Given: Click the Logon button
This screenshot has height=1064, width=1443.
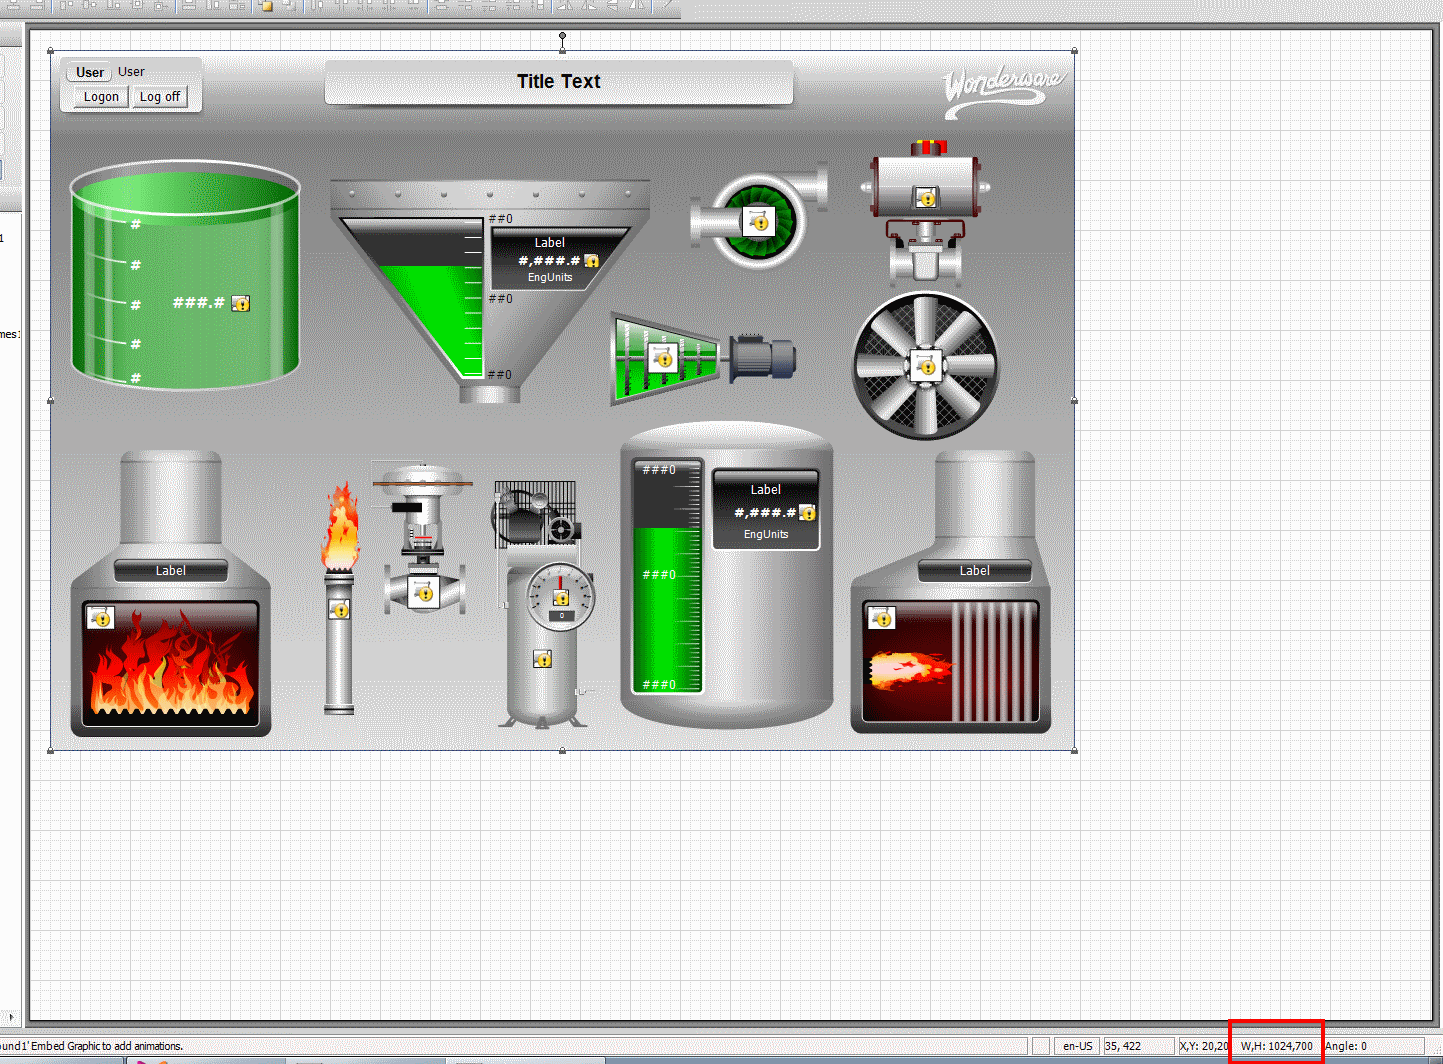Looking at the screenshot, I should [x=101, y=97].
